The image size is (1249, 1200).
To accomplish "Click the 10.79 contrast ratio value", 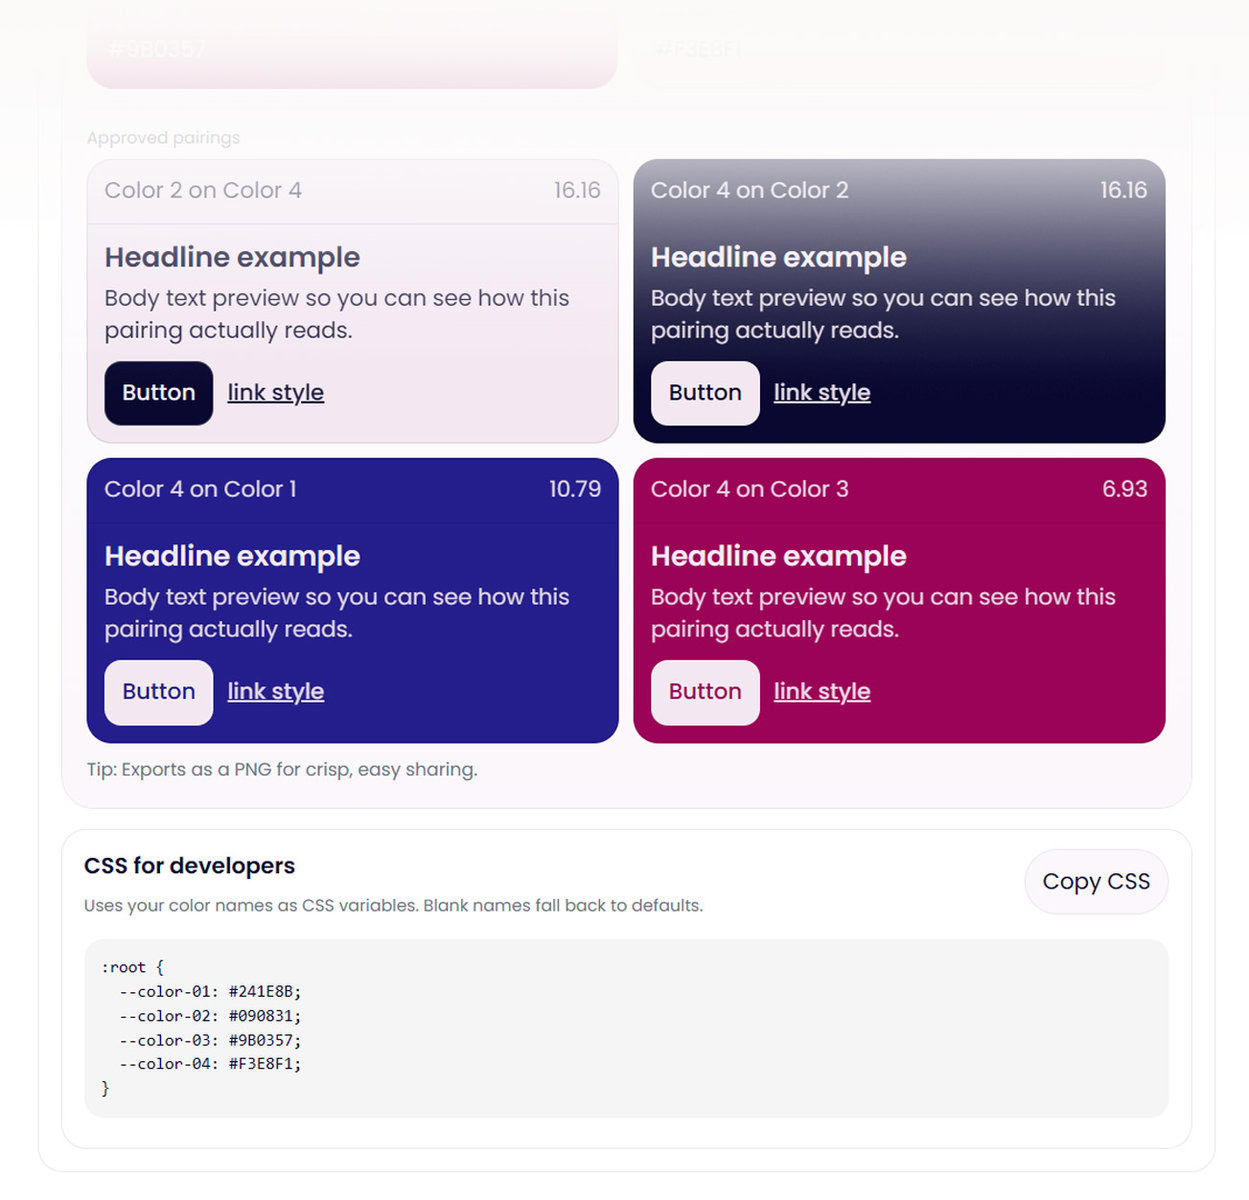I will pos(574,489).
